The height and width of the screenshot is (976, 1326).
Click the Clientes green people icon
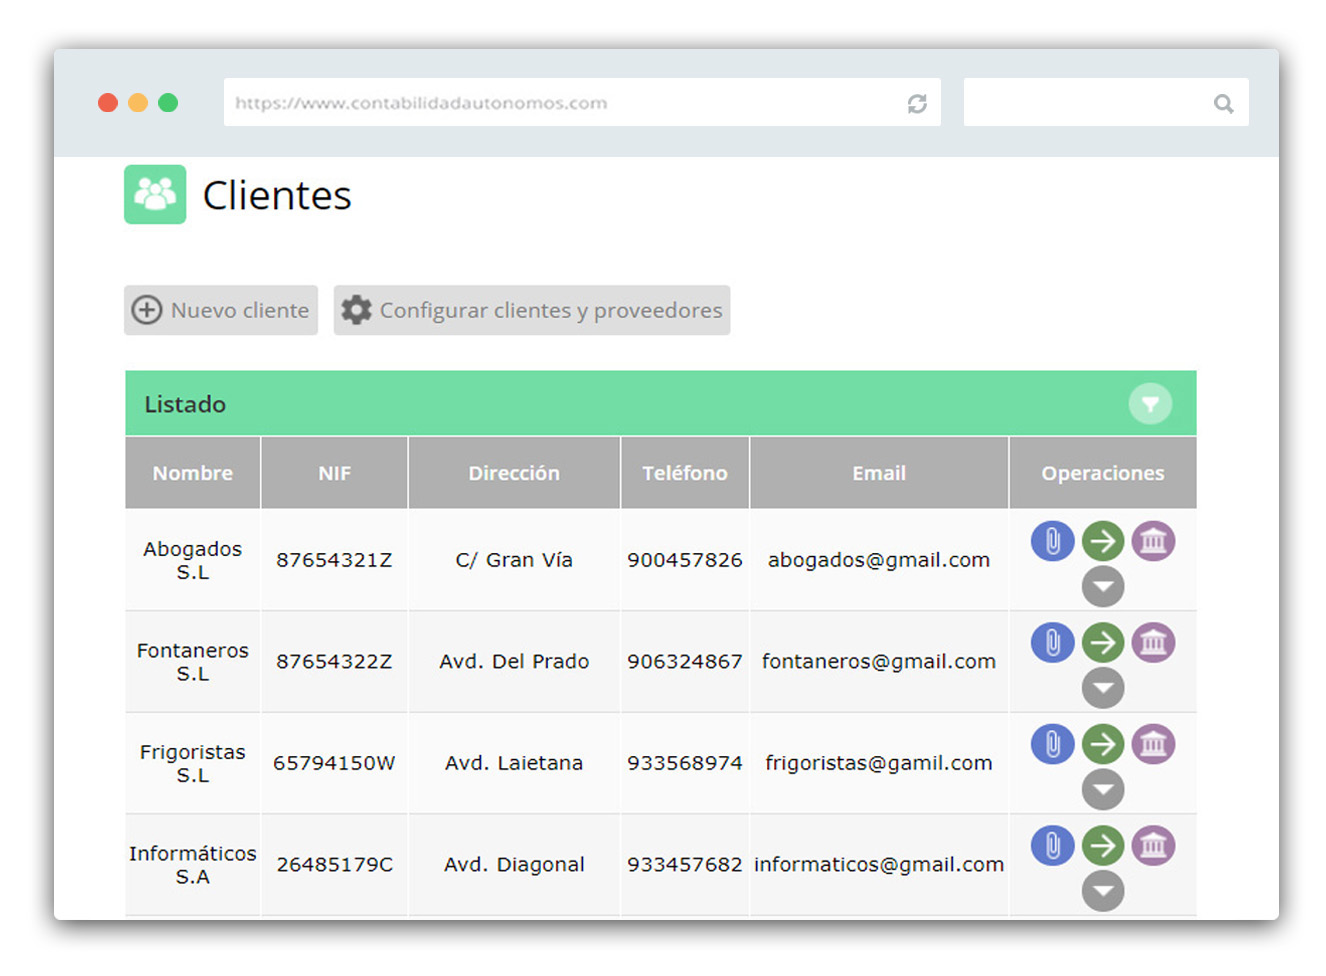point(155,194)
